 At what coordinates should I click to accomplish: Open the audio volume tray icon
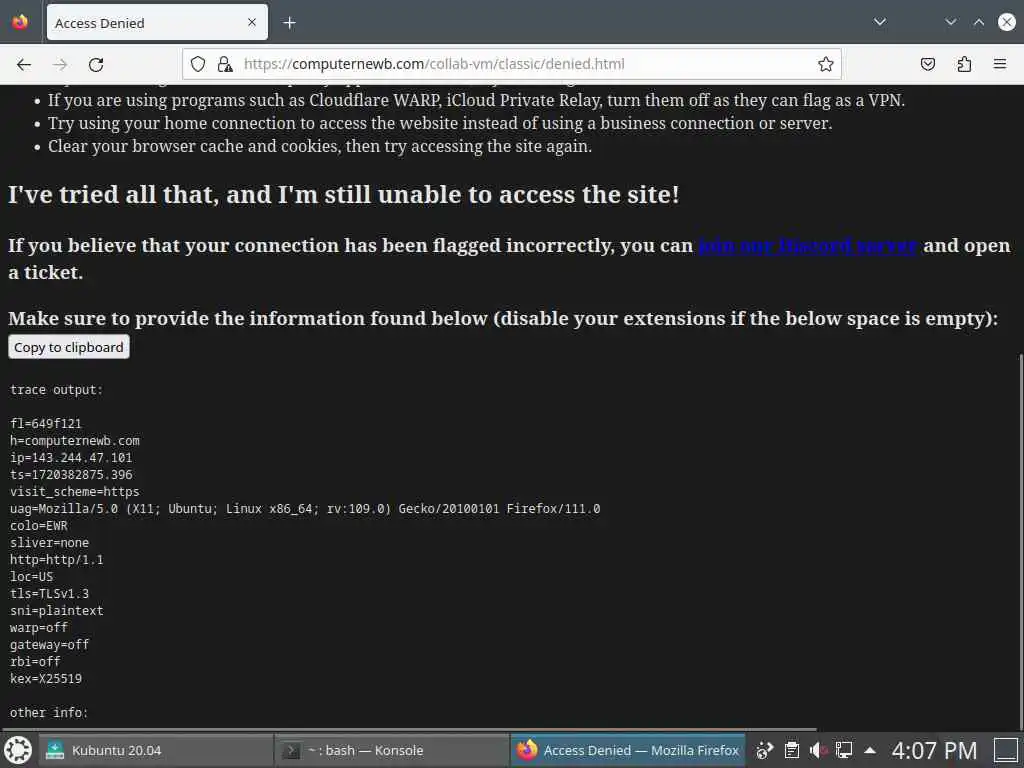pos(818,750)
